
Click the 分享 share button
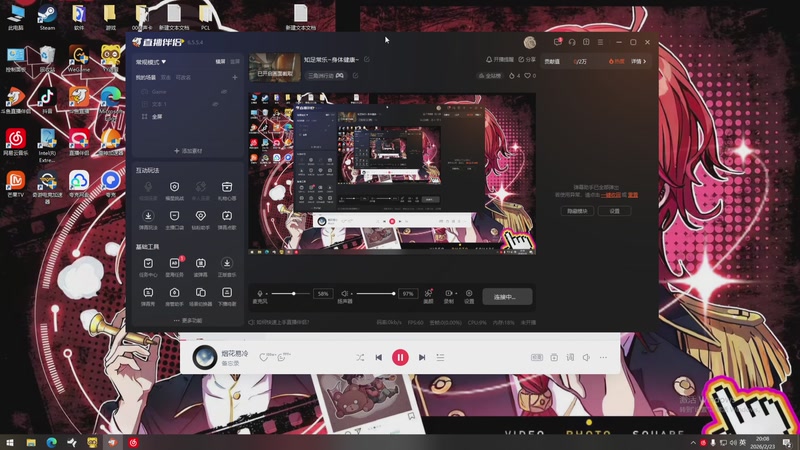pos(527,60)
